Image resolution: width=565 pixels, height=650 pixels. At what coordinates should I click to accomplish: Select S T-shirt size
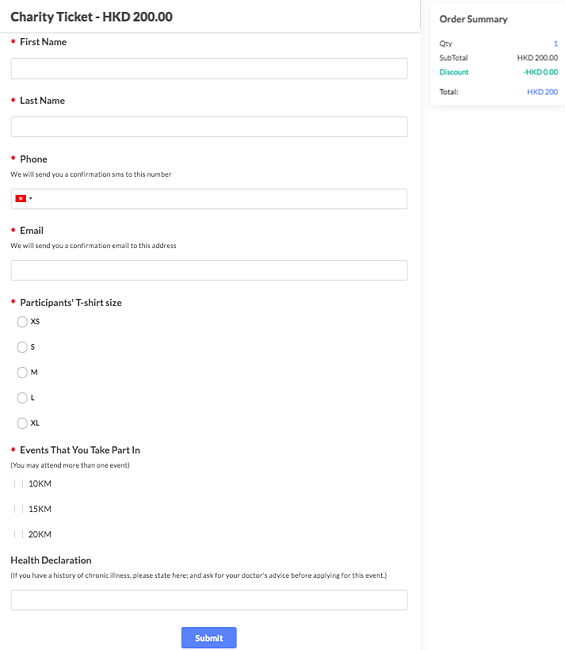pos(22,347)
